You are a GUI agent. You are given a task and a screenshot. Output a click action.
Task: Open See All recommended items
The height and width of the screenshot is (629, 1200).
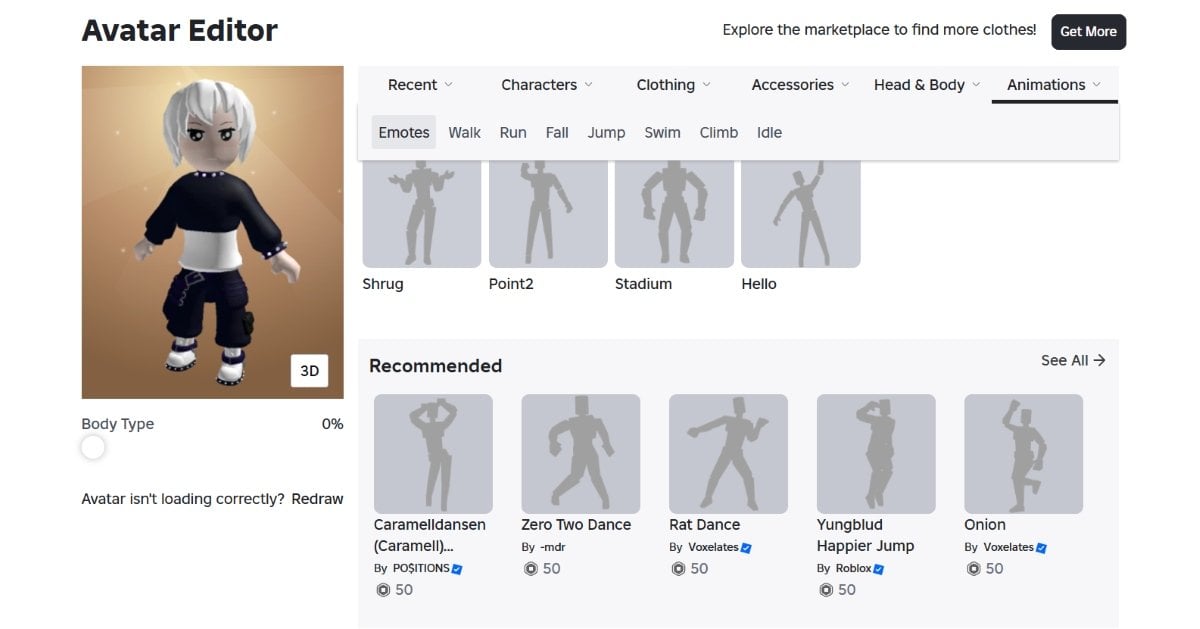pyautogui.click(x=1073, y=360)
